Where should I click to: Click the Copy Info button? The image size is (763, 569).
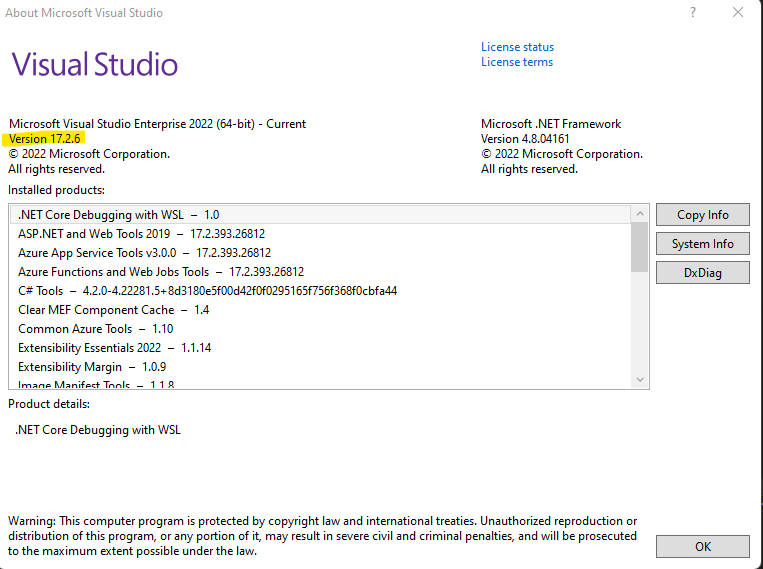tap(702, 215)
